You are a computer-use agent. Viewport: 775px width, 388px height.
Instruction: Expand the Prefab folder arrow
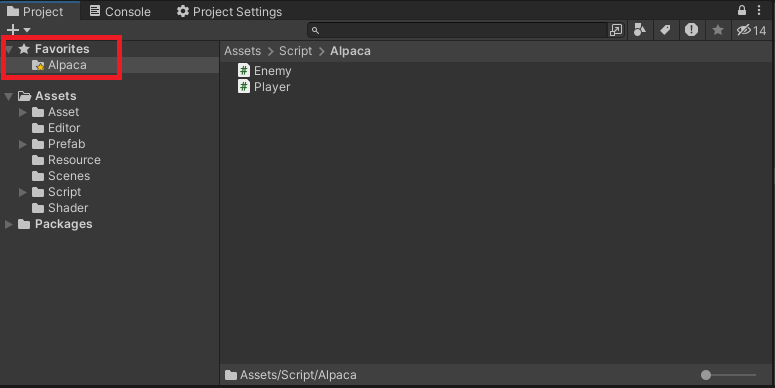coord(22,144)
